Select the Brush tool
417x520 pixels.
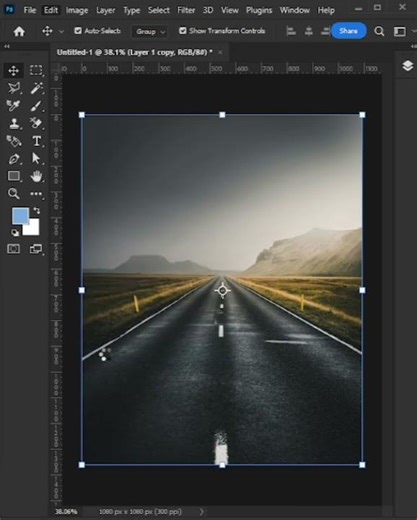[36, 106]
